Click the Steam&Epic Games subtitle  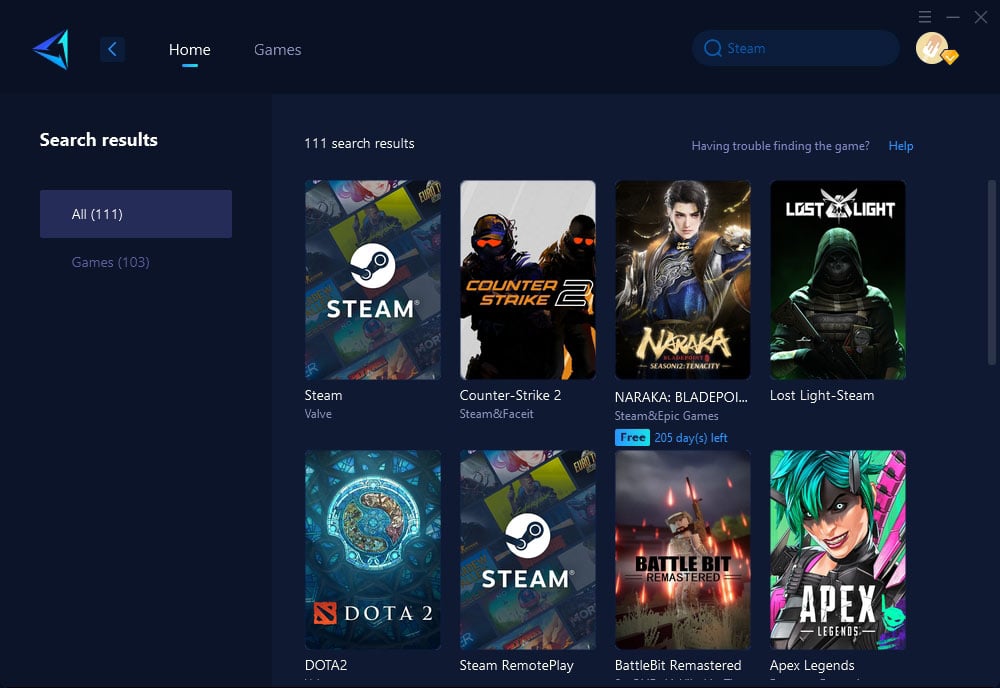666,416
